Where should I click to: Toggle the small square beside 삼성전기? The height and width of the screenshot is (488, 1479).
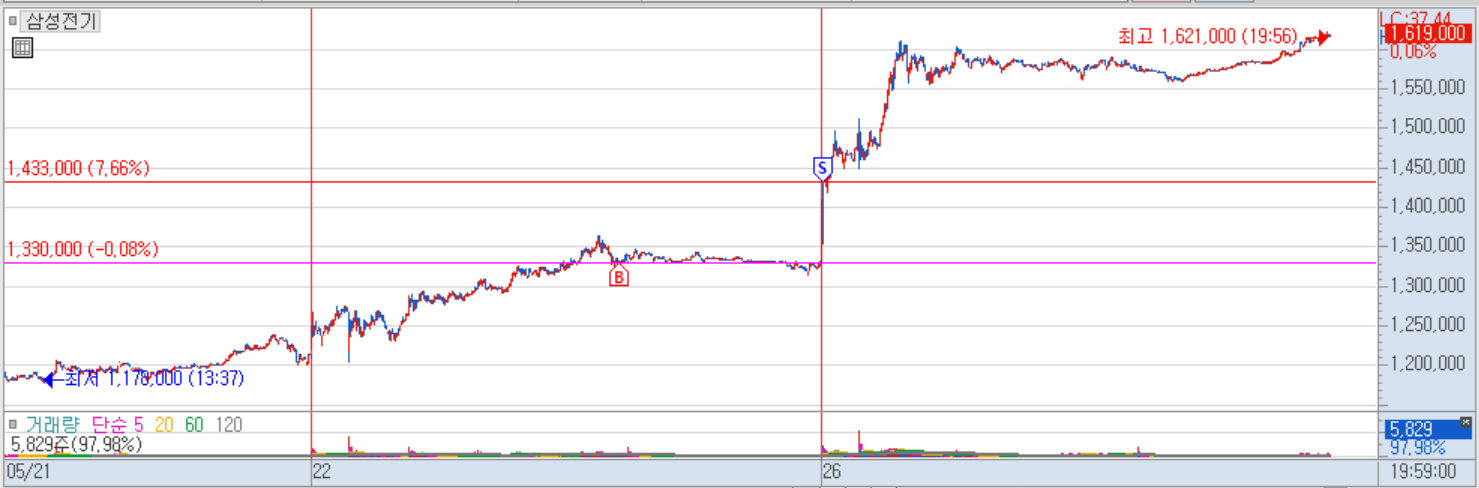(13, 20)
